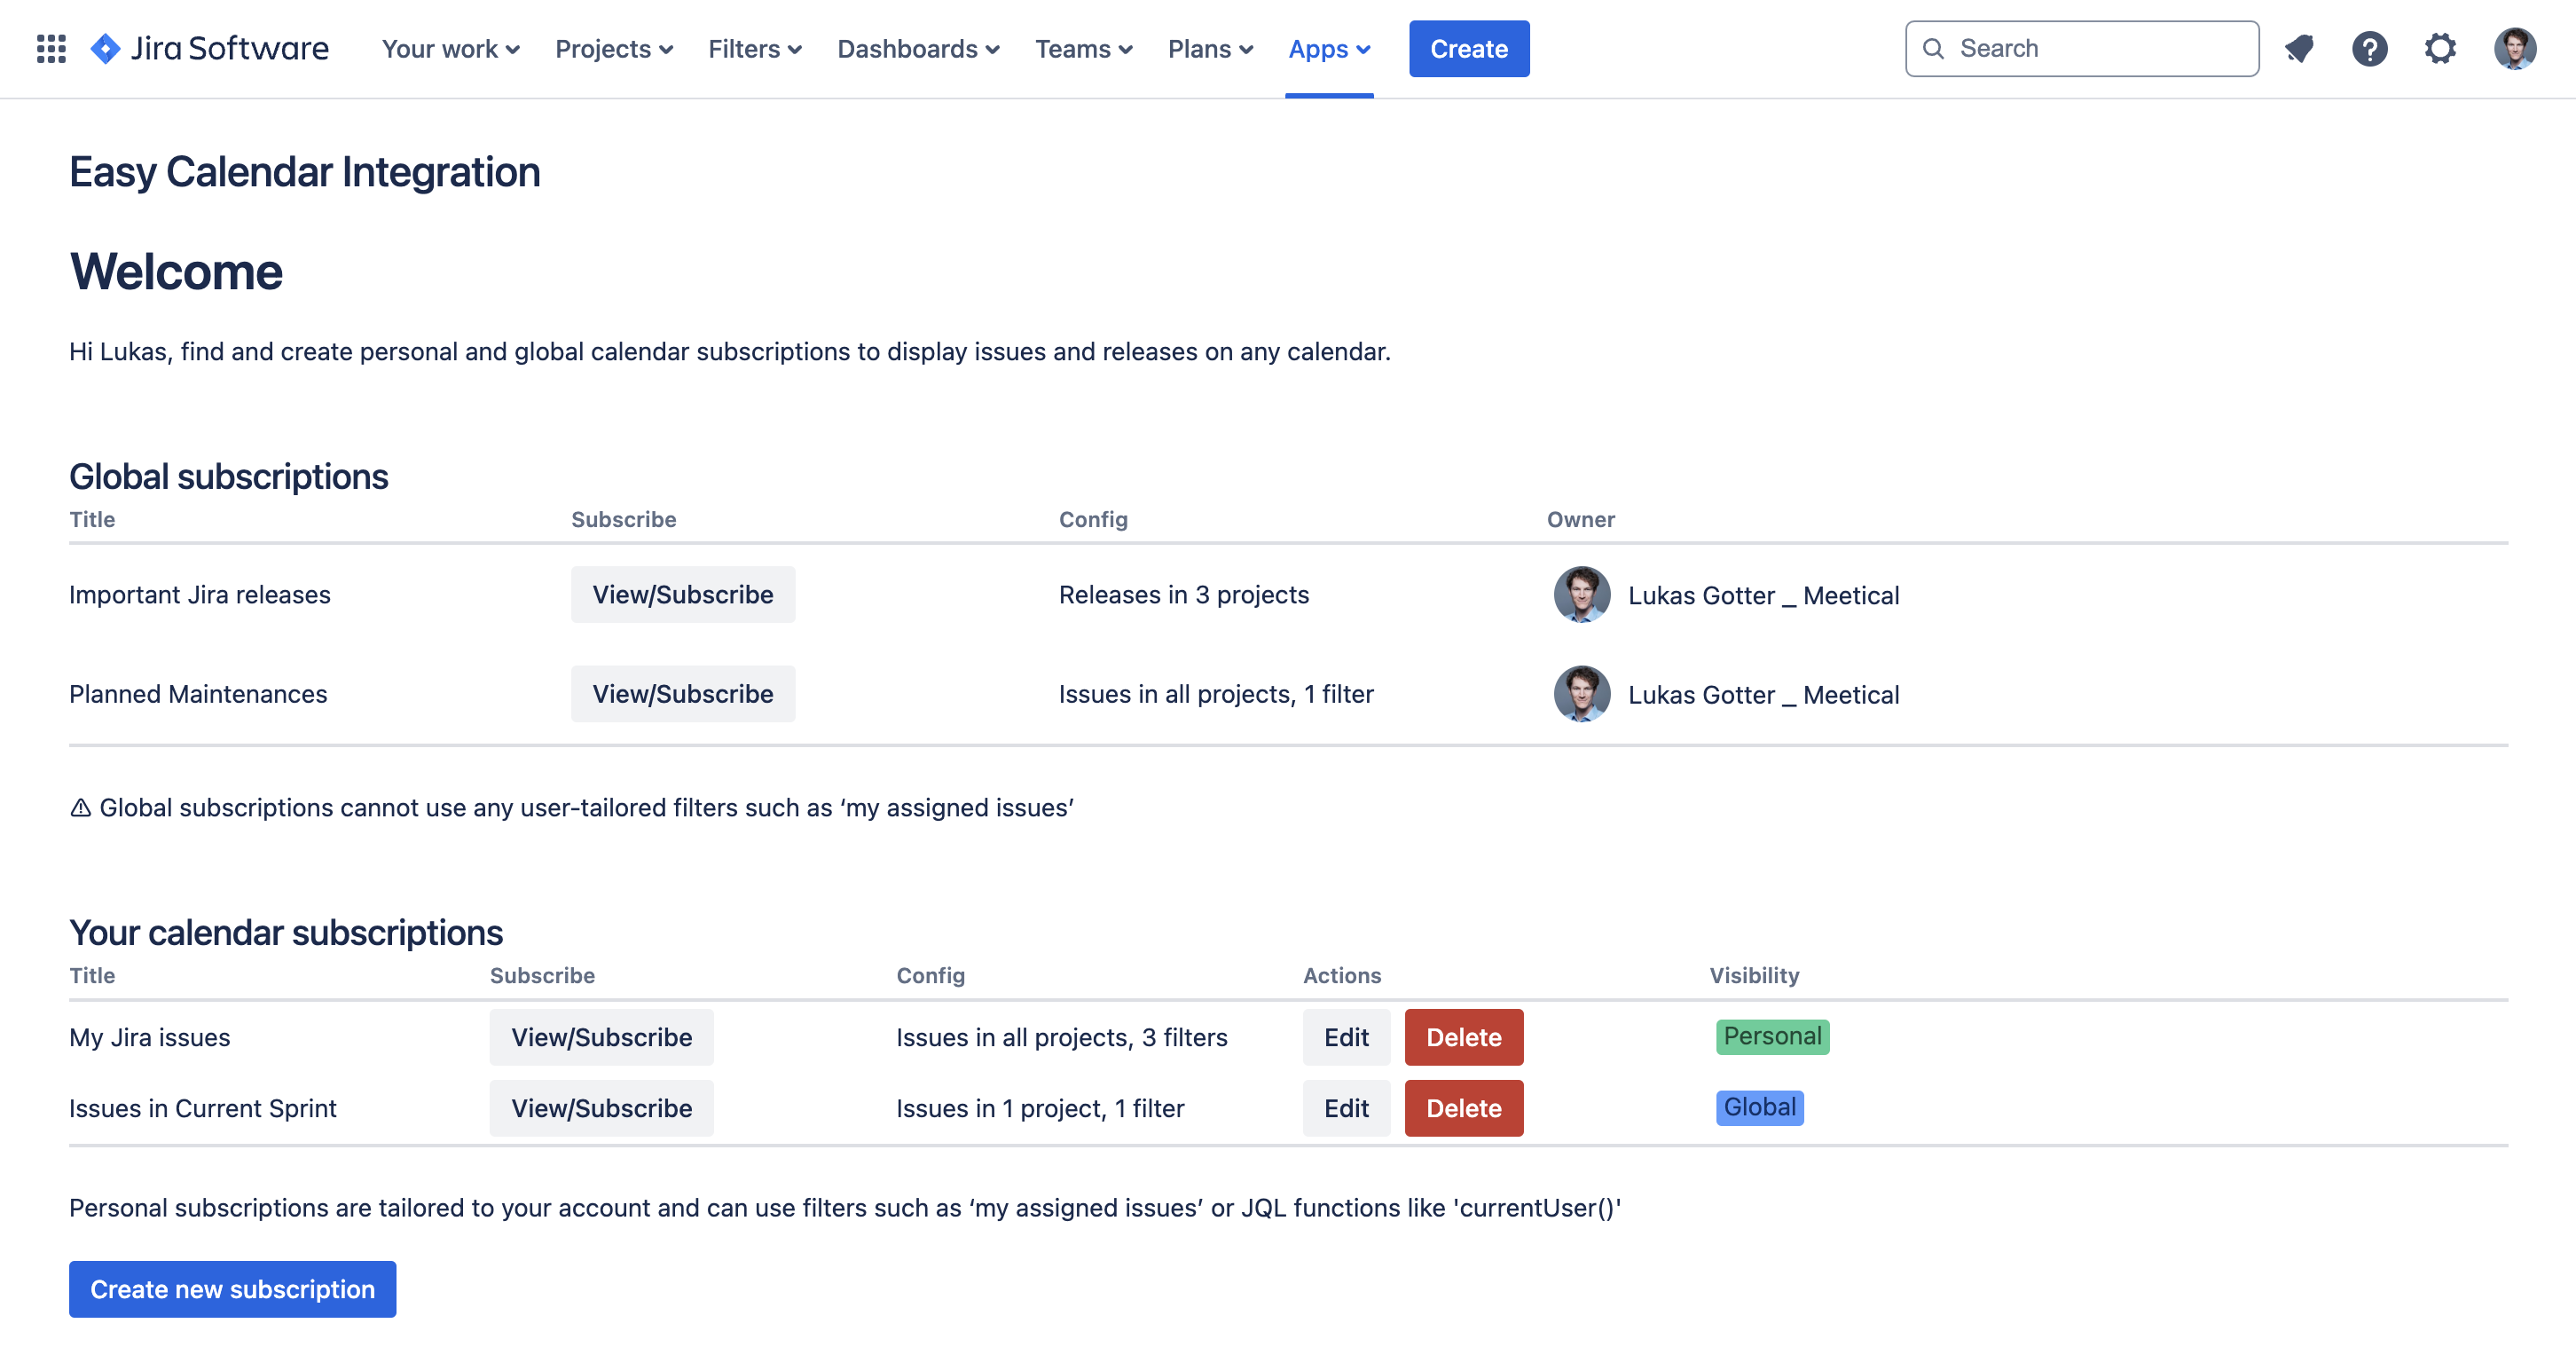Click owner name on Planned Maintenances row
Viewport: 2576px width, 1347px height.
point(1763,695)
